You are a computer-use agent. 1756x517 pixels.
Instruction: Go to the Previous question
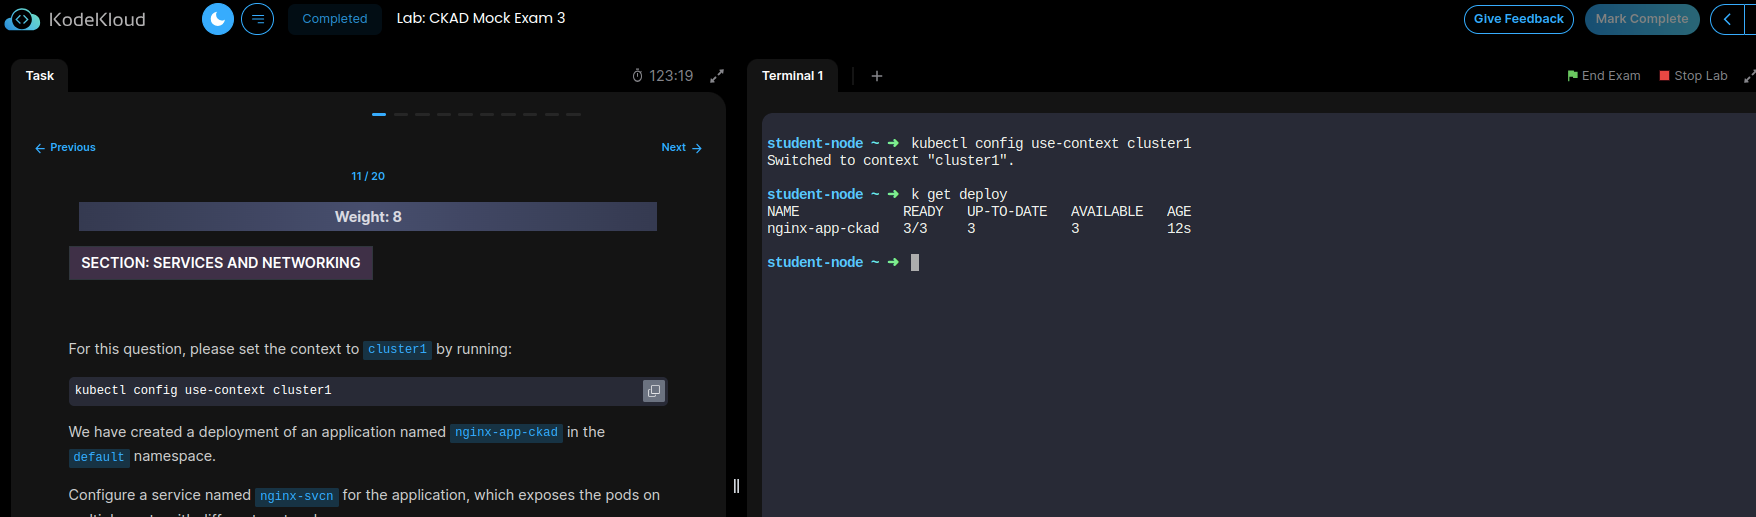pyautogui.click(x=66, y=148)
